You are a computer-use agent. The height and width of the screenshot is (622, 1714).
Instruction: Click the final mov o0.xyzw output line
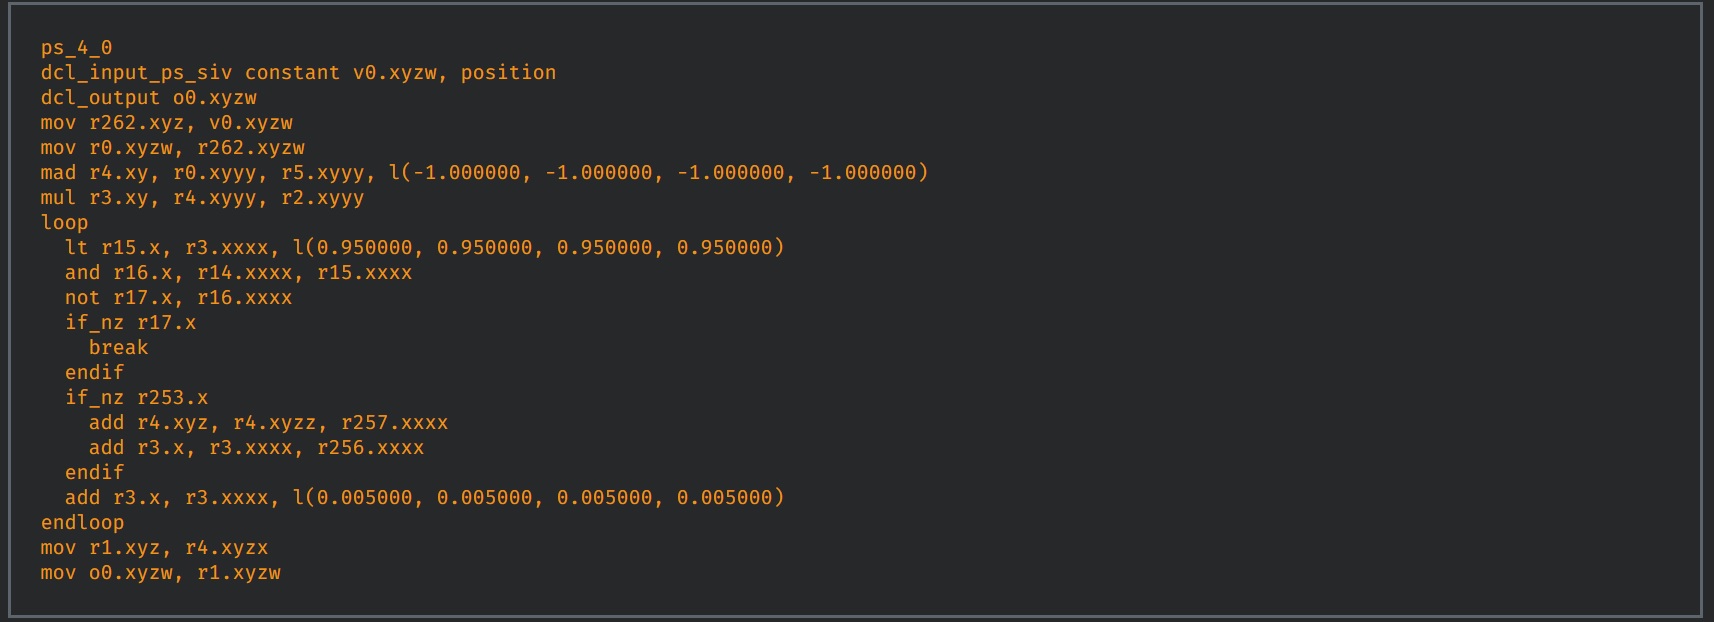click(x=160, y=573)
